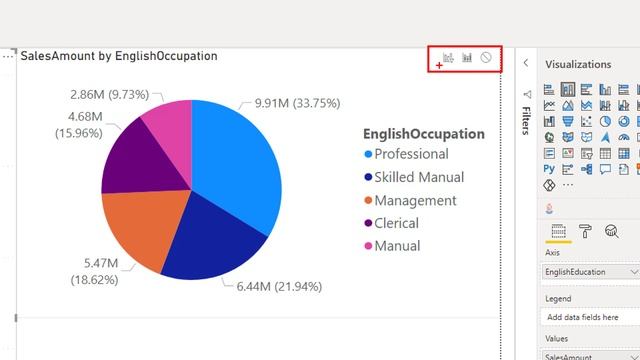The width and height of the screenshot is (640, 360).
Task: Select Professional in the legend
Action: (406, 154)
